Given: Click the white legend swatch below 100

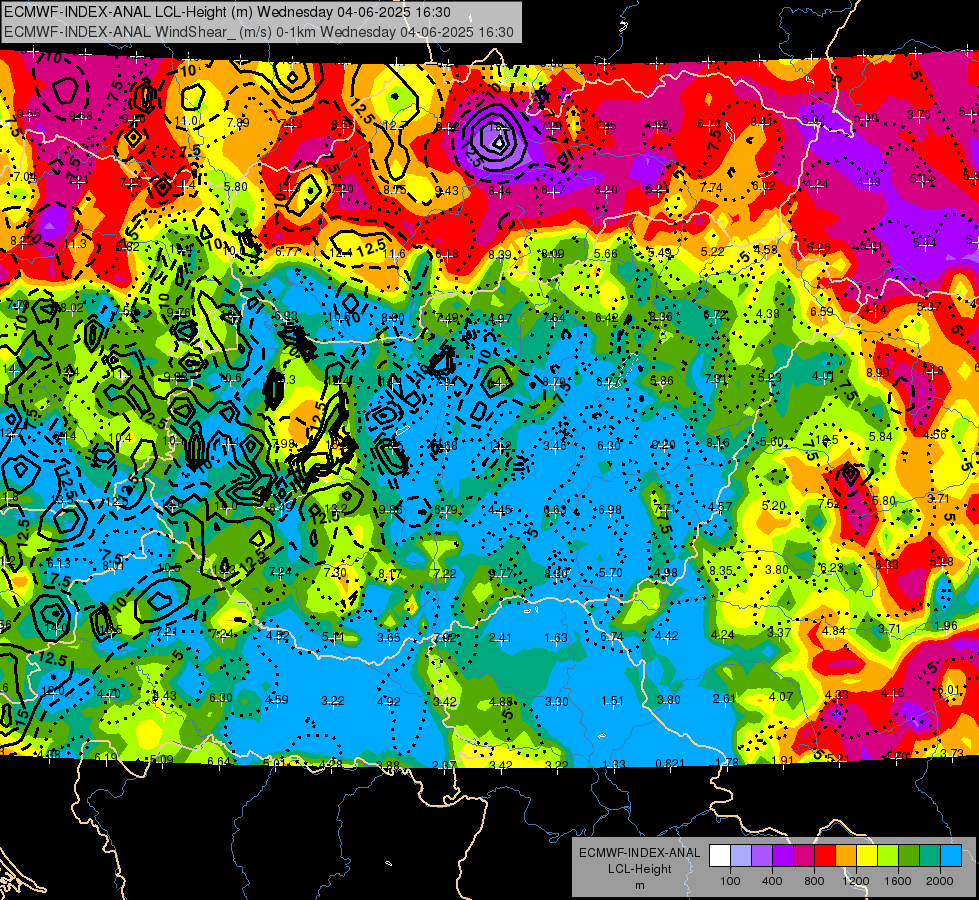Looking at the screenshot, I should click(x=720, y=855).
